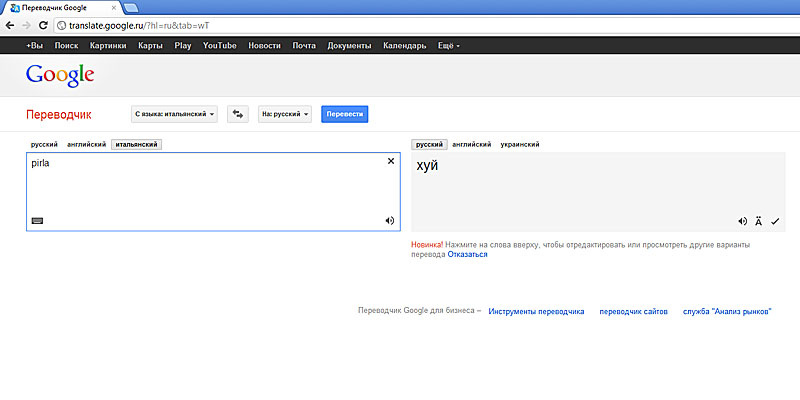Listen to the translated text
This screenshot has width=800, height=400.
742,221
